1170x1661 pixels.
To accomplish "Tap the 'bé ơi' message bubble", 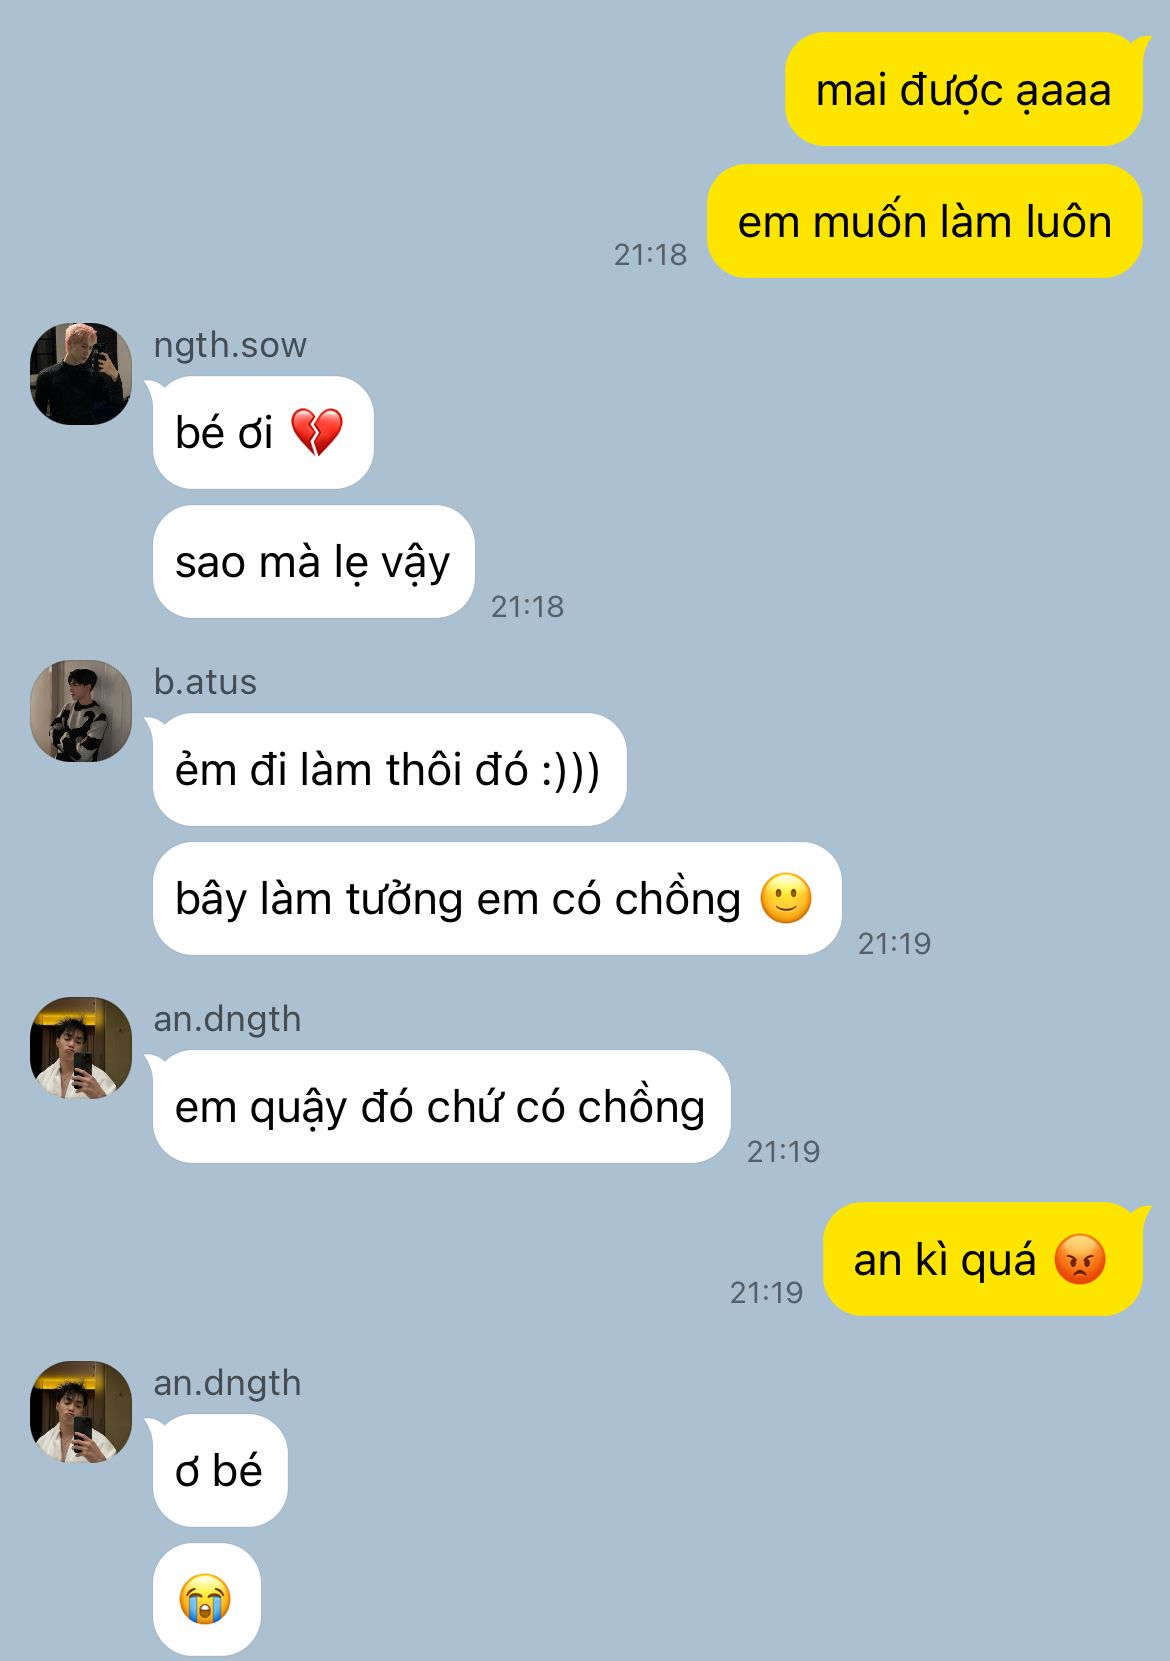I will (x=263, y=432).
